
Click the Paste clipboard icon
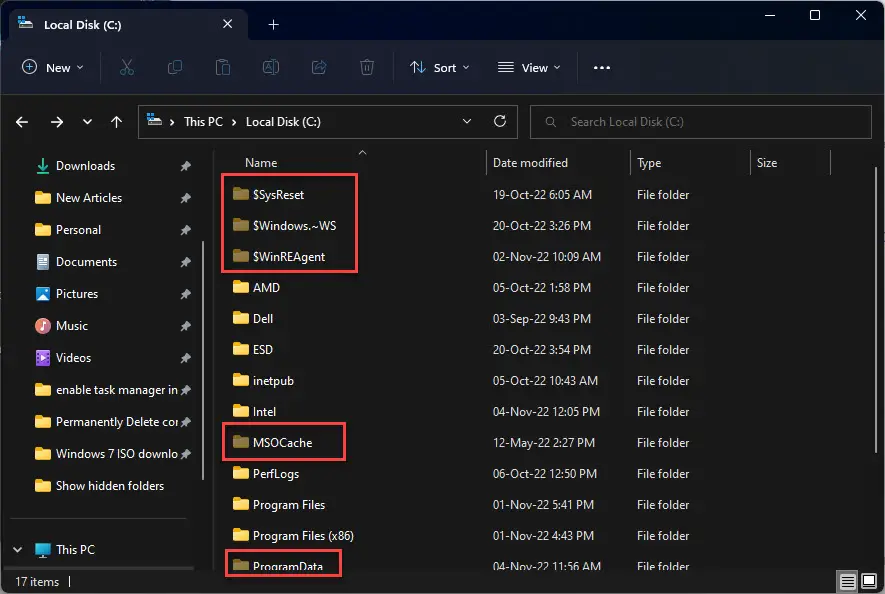point(222,67)
